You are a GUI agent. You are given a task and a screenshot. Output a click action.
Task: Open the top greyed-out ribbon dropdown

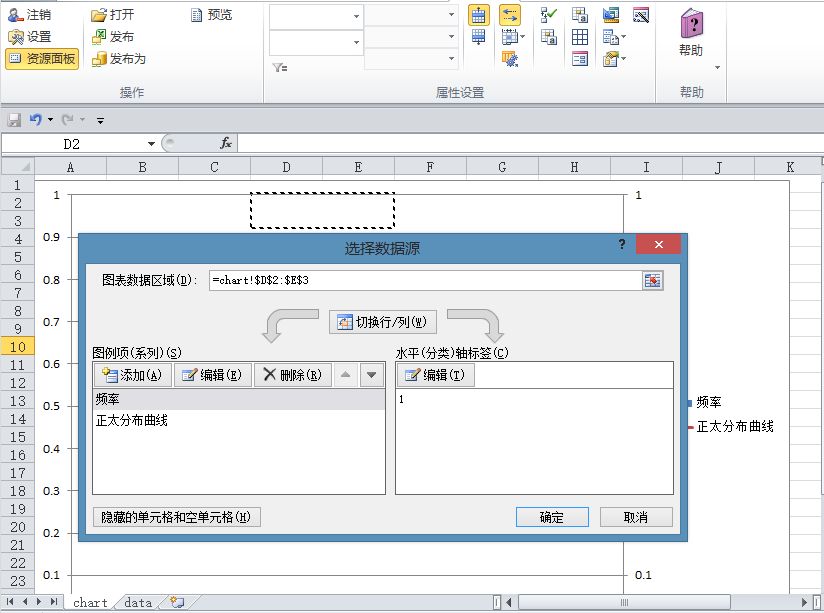click(451, 15)
